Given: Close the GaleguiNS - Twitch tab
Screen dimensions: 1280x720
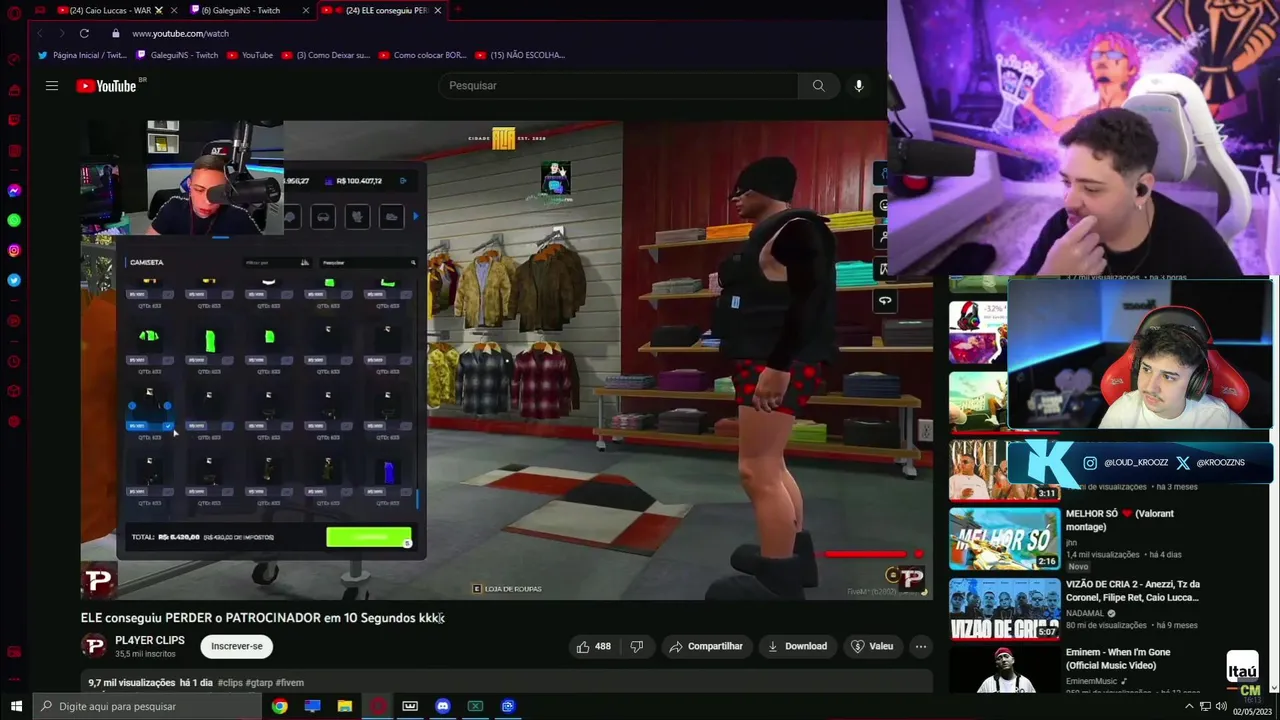Looking at the screenshot, I should coord(305,10).
